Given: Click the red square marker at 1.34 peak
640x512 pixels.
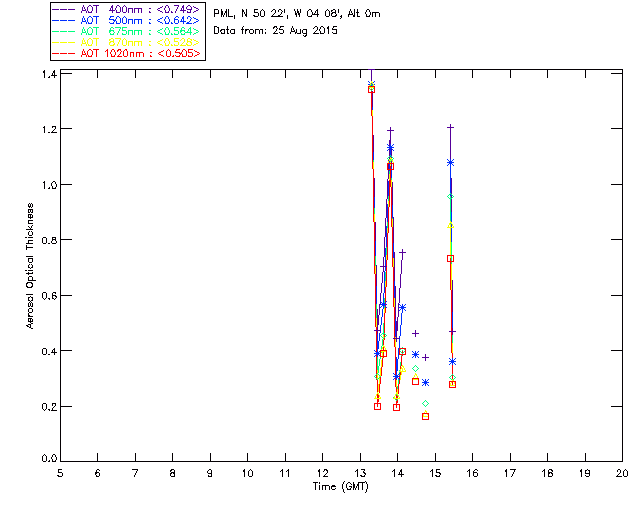Looking at the screenshot, I should pos(371,89).
